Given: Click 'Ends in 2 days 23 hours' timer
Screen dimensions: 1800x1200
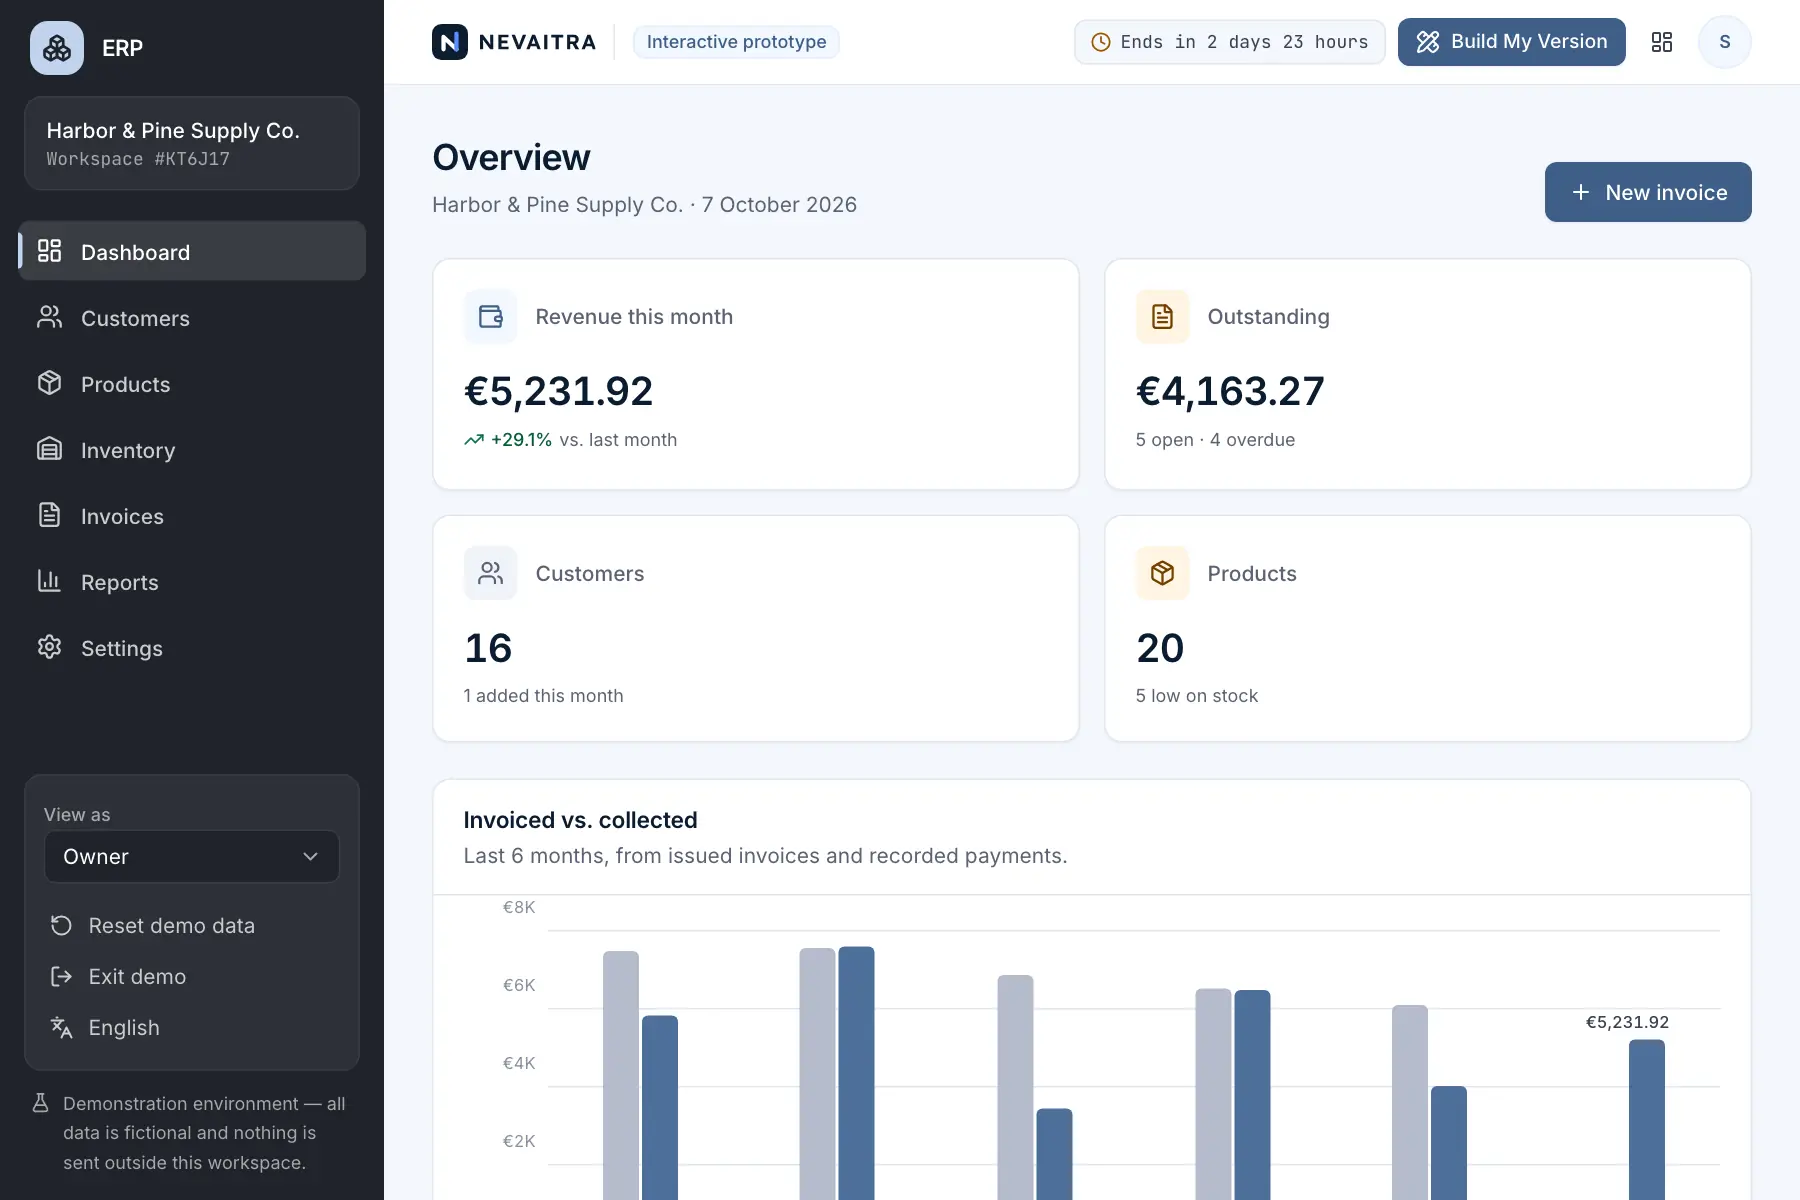Looking at the screenshot, I should pos(1230,42).
